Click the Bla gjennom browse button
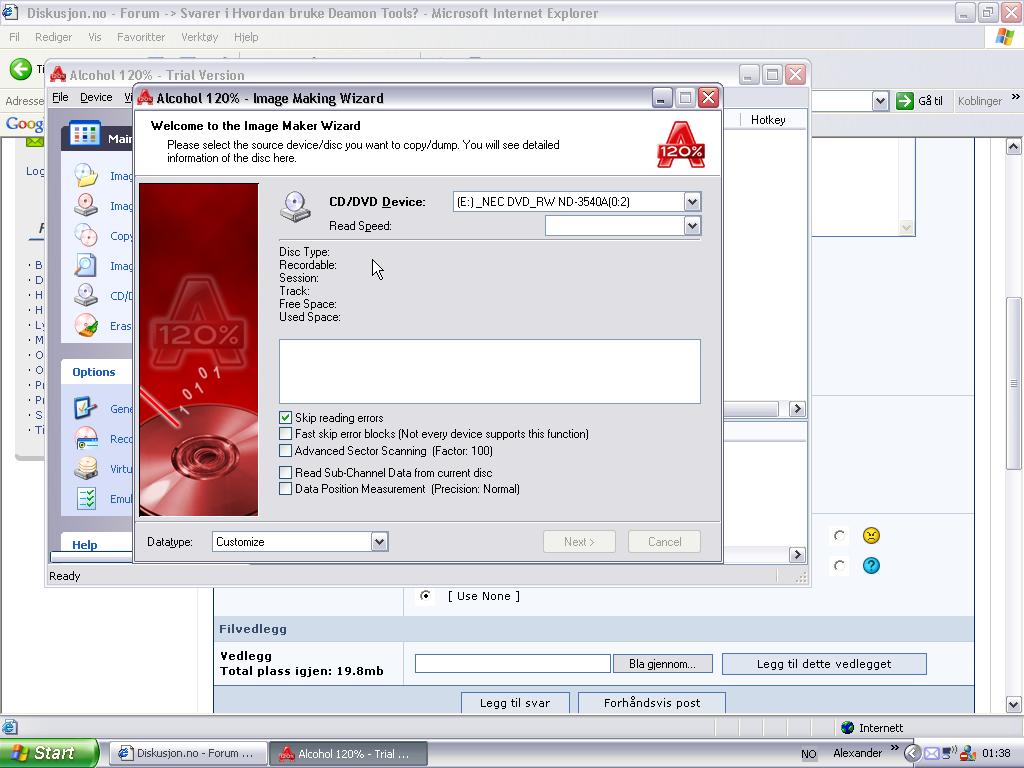 pyautogui.click(x=662, y=664)
